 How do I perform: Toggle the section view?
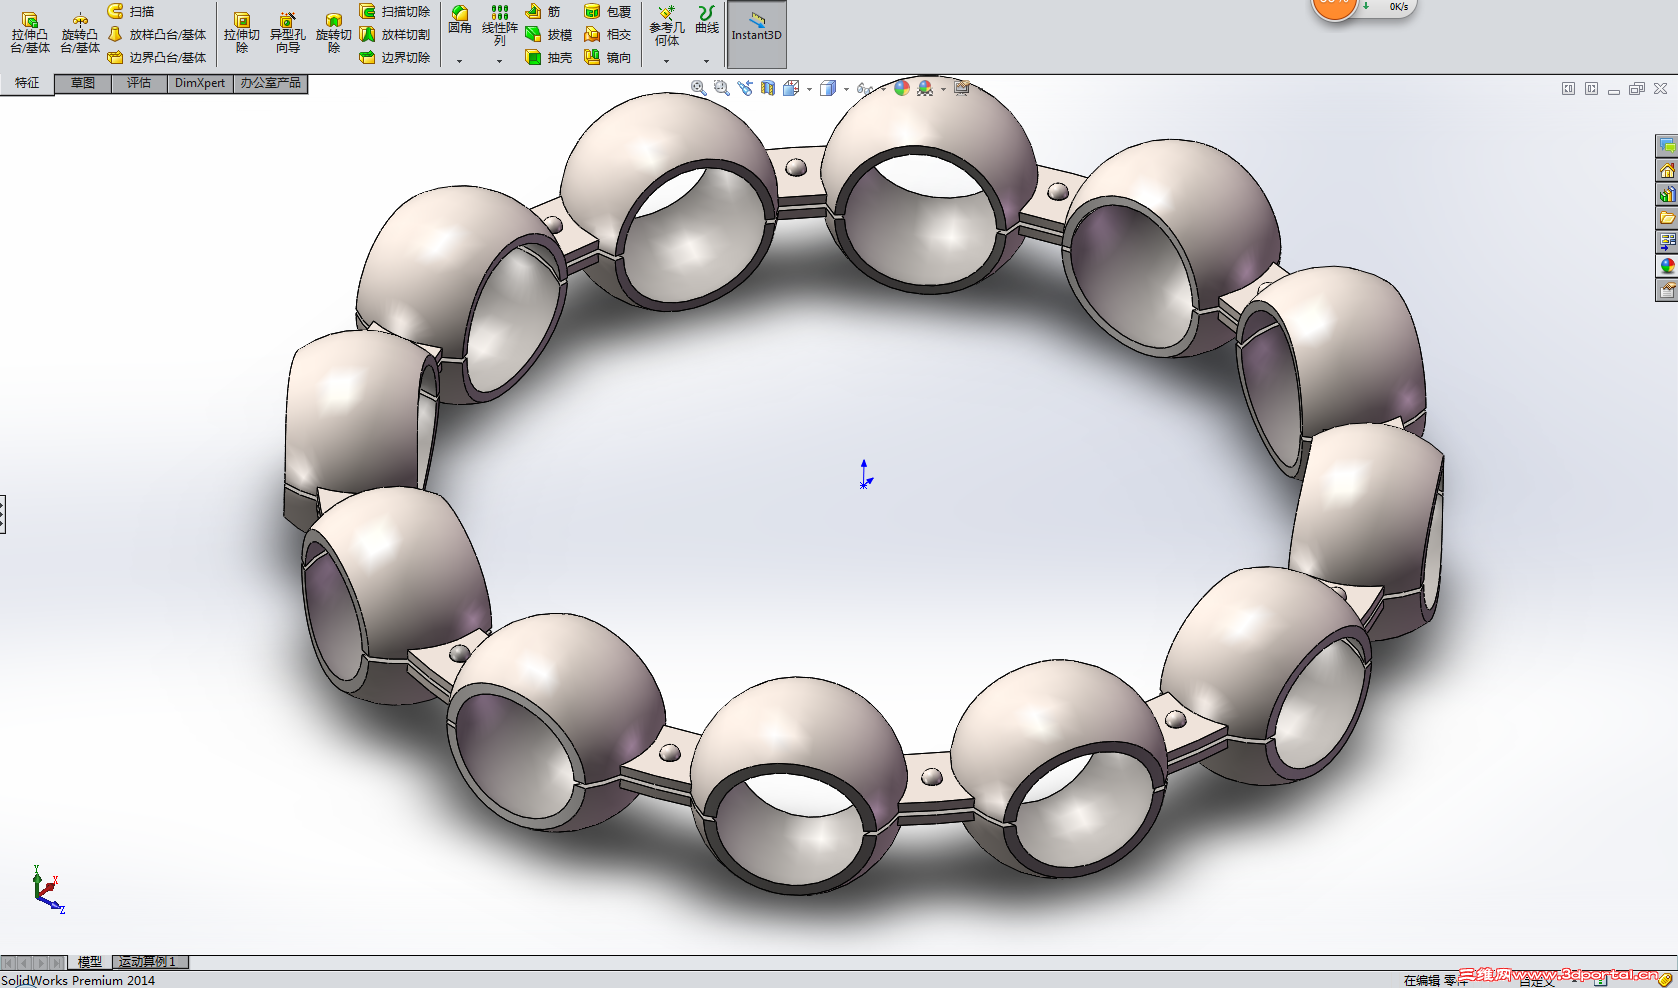768,88
